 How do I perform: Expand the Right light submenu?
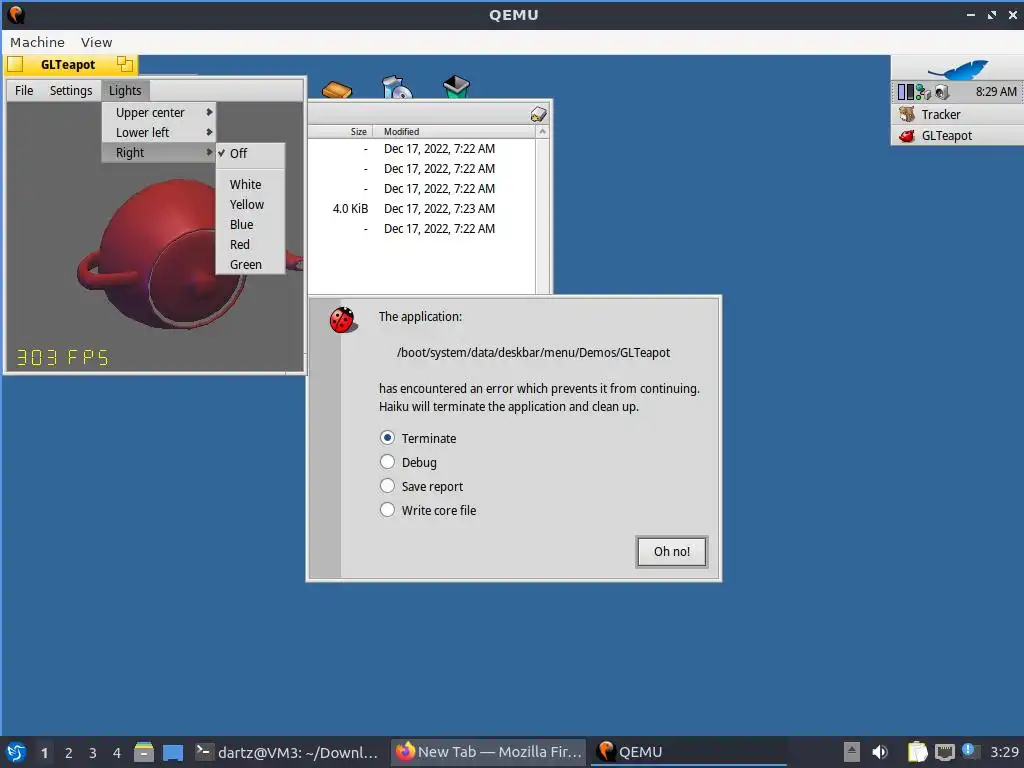pyautogui.click(x=159, y=153)
